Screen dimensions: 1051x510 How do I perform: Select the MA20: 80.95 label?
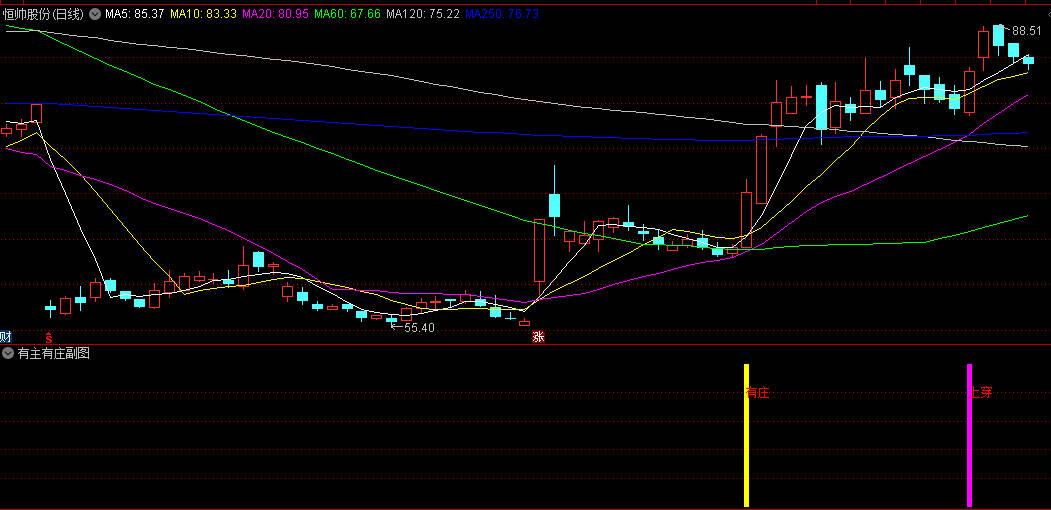(x=275, y=13)
